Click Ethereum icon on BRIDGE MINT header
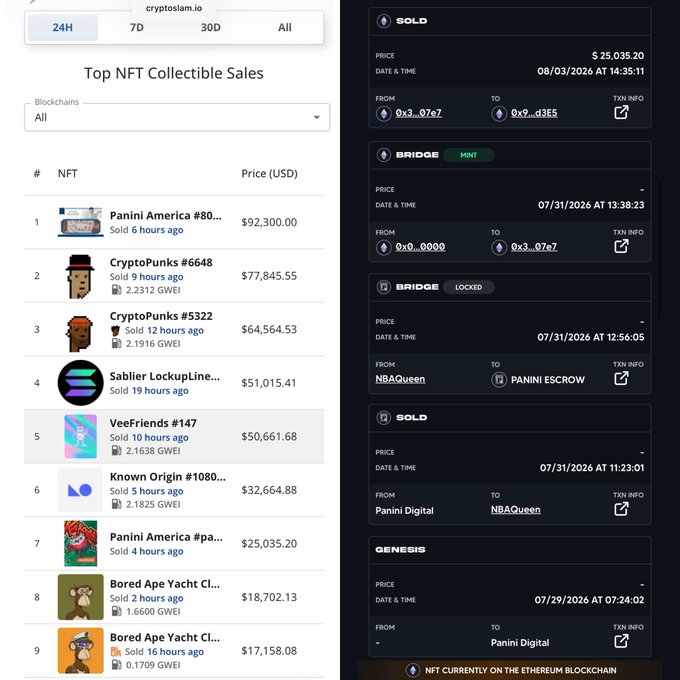Viewport: 680px width, 680px height. 383,155
